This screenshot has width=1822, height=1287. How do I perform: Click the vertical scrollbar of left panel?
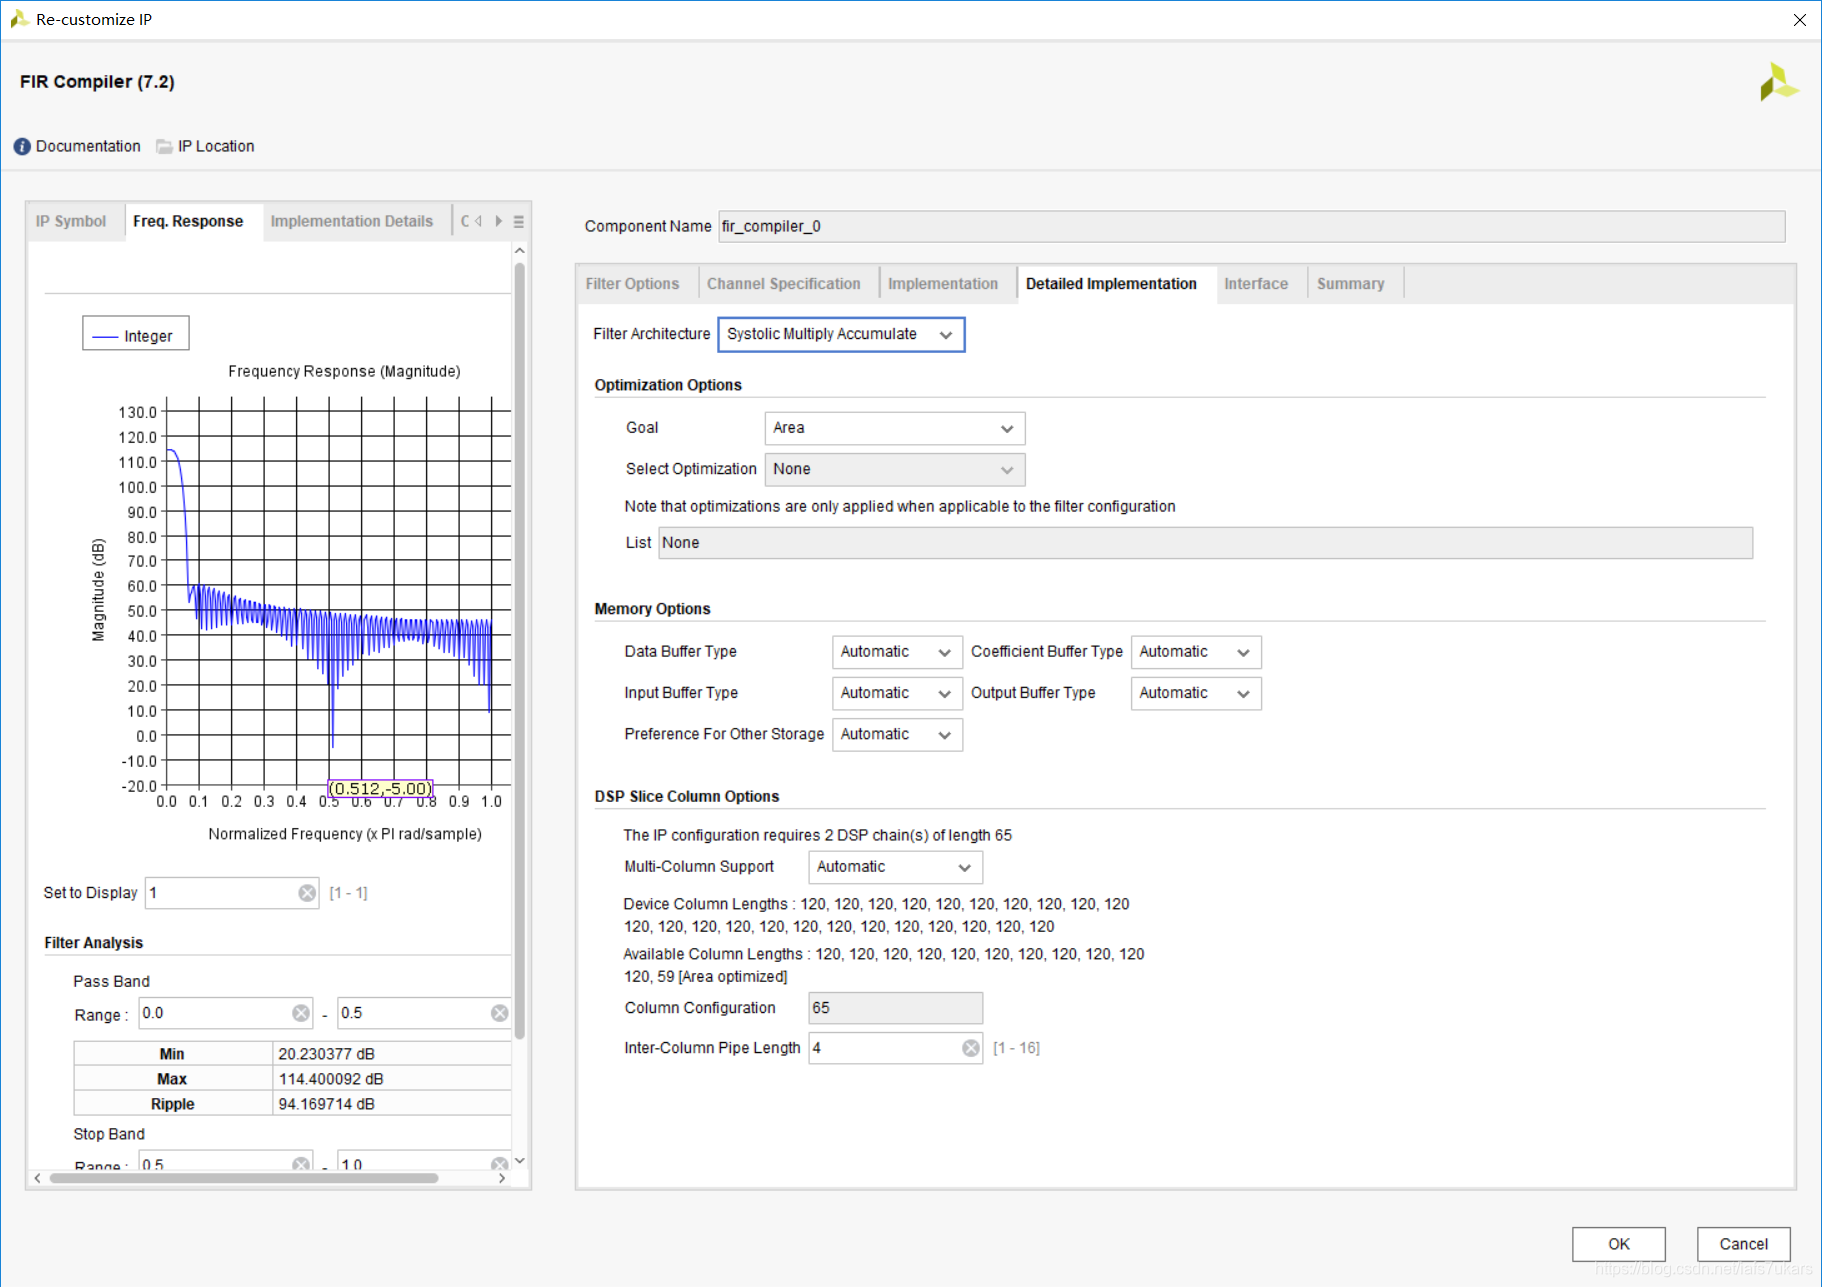point(519,650)
